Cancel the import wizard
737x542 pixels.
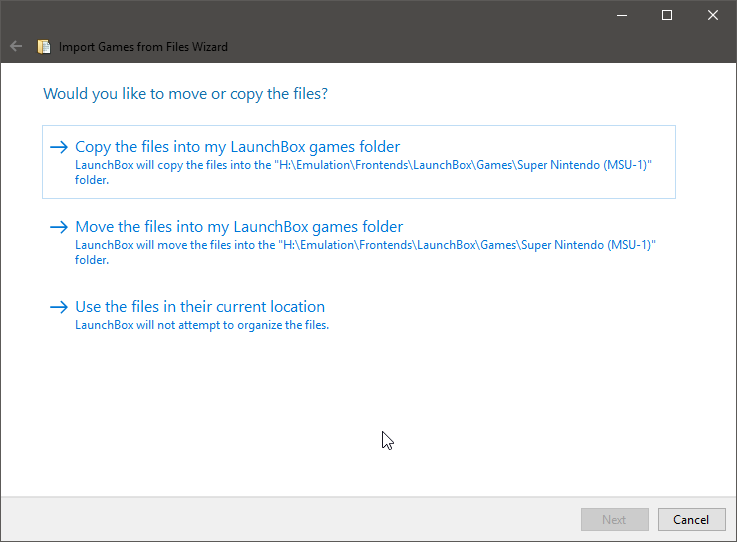coord(691,519)
